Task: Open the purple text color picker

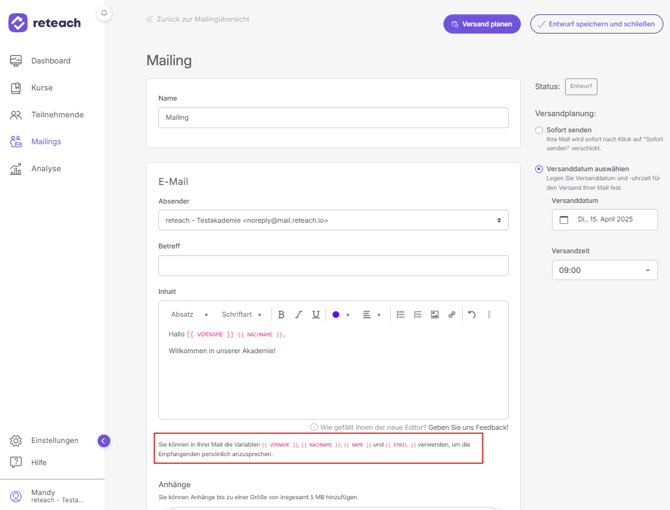Action: pos(341,315)
